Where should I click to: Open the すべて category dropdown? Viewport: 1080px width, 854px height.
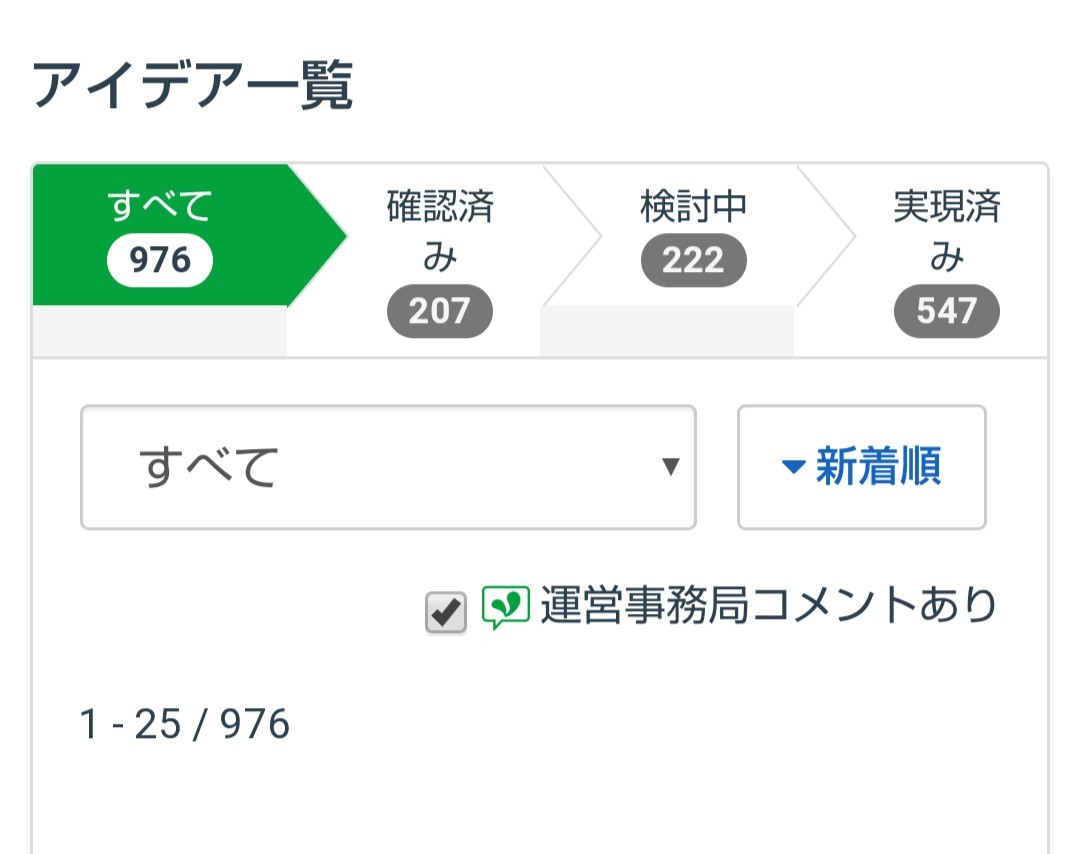pyautogui.click(x=388, y=467)
